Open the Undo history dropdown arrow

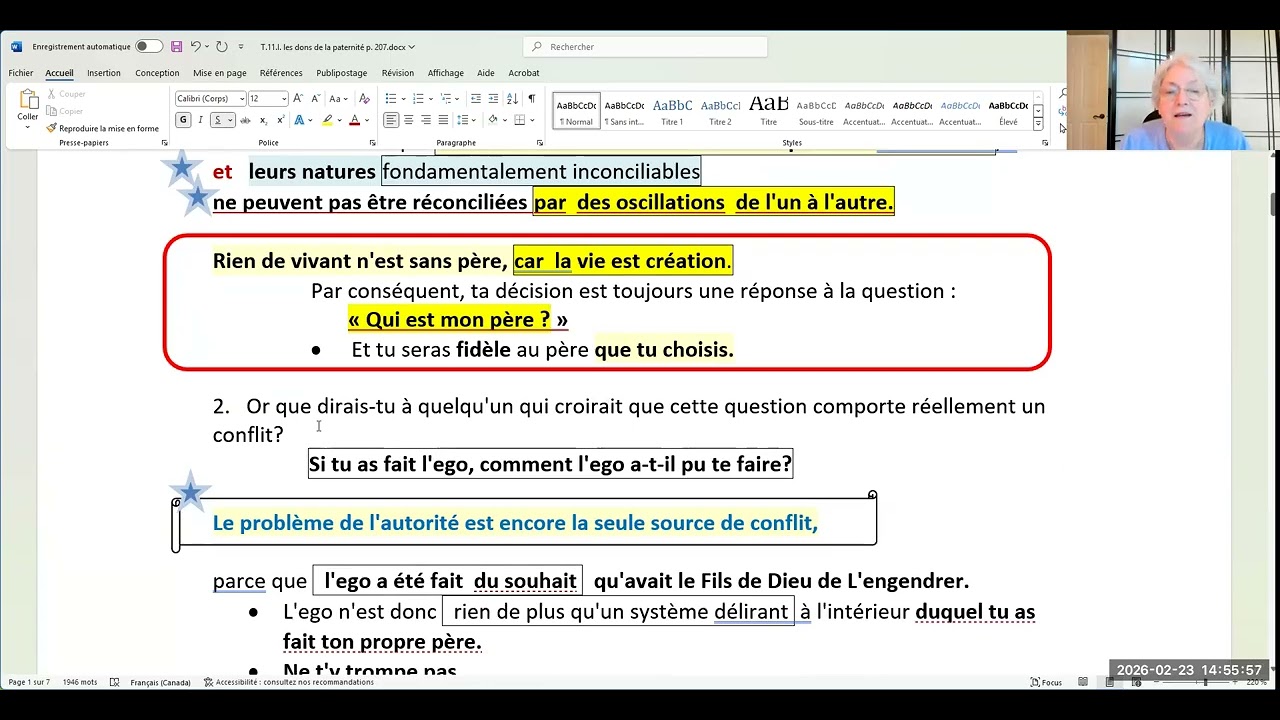pyautogui.click(x=206, y=47)
